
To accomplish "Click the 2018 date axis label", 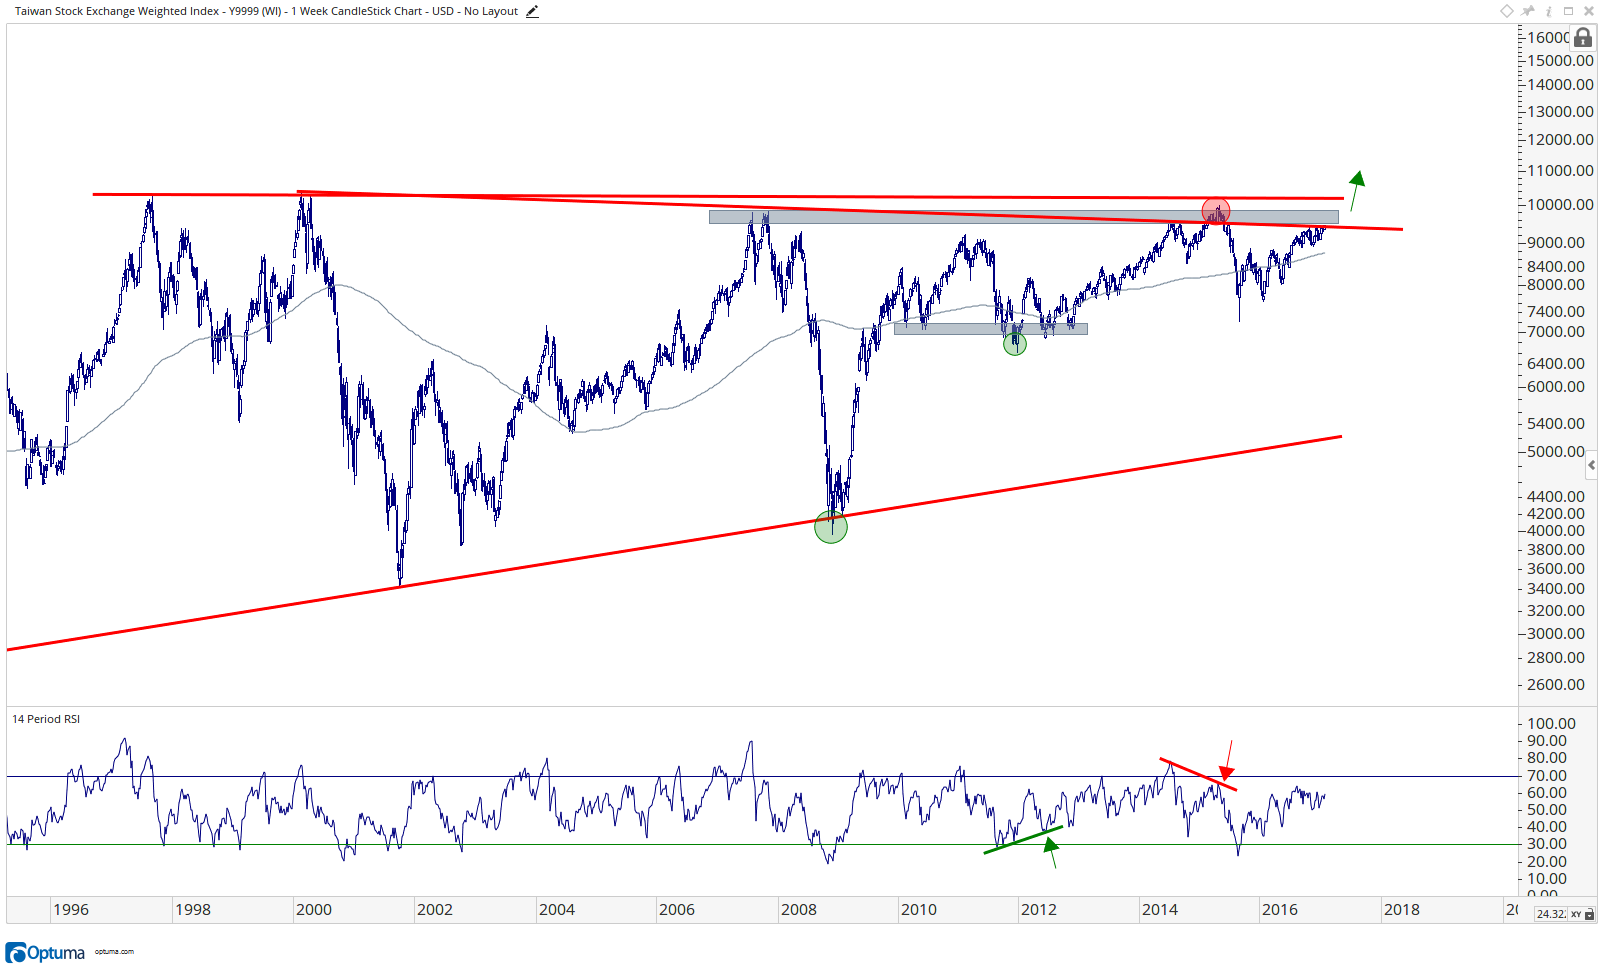I will pyautogui.click(x=1402, y=909).
